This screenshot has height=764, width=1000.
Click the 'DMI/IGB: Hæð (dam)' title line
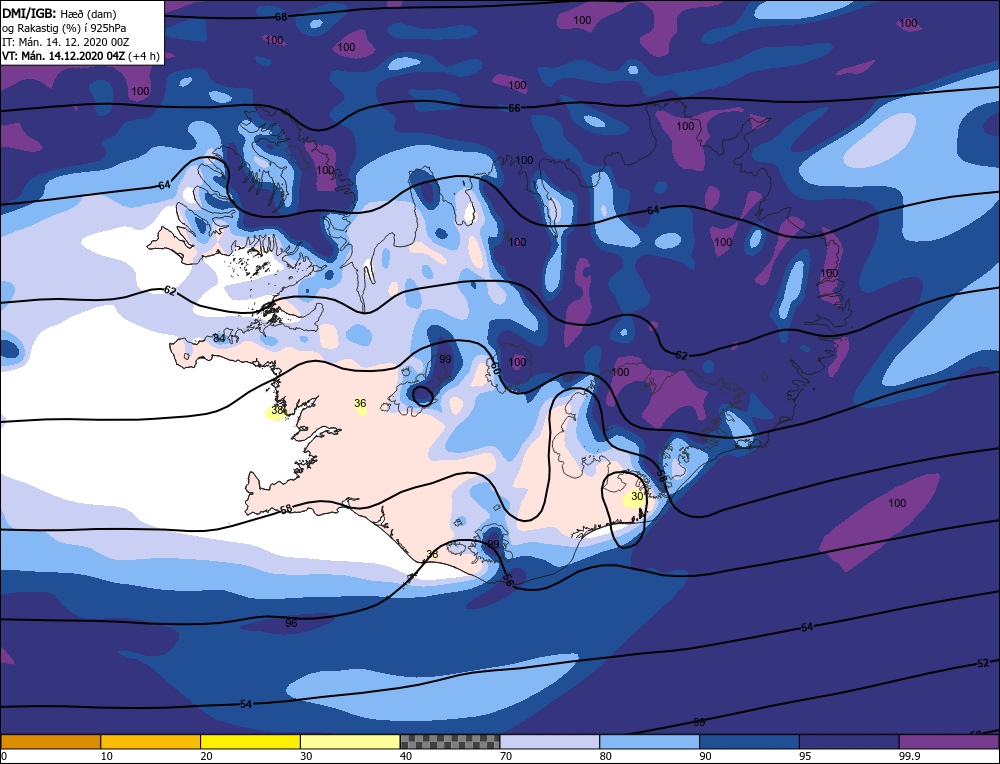pyautogui.click(x=59, y=13)
